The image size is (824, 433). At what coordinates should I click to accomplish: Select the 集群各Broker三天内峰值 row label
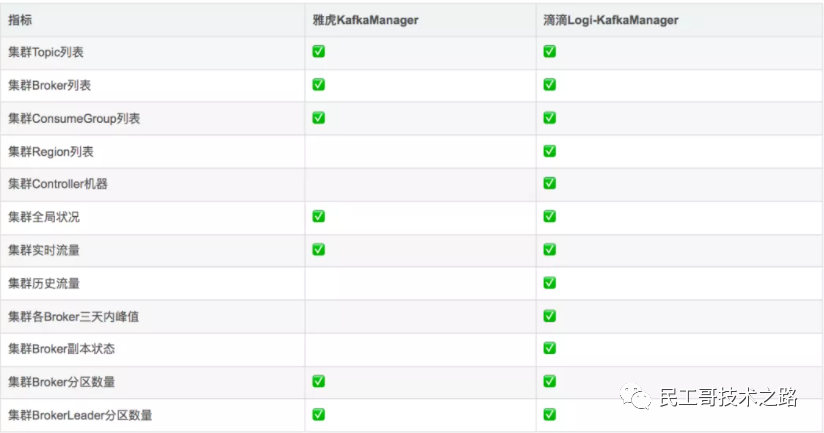74,317
